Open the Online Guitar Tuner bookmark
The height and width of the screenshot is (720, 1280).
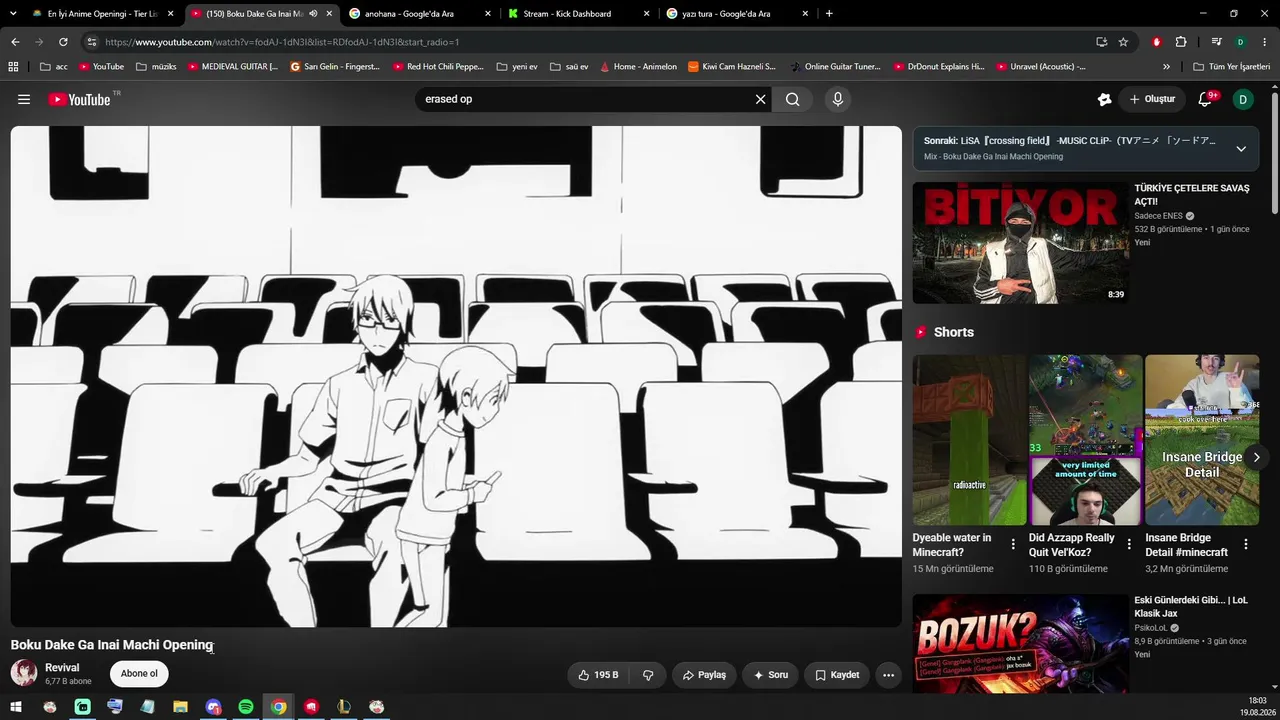pyautogui.click(x=836, y=67)
